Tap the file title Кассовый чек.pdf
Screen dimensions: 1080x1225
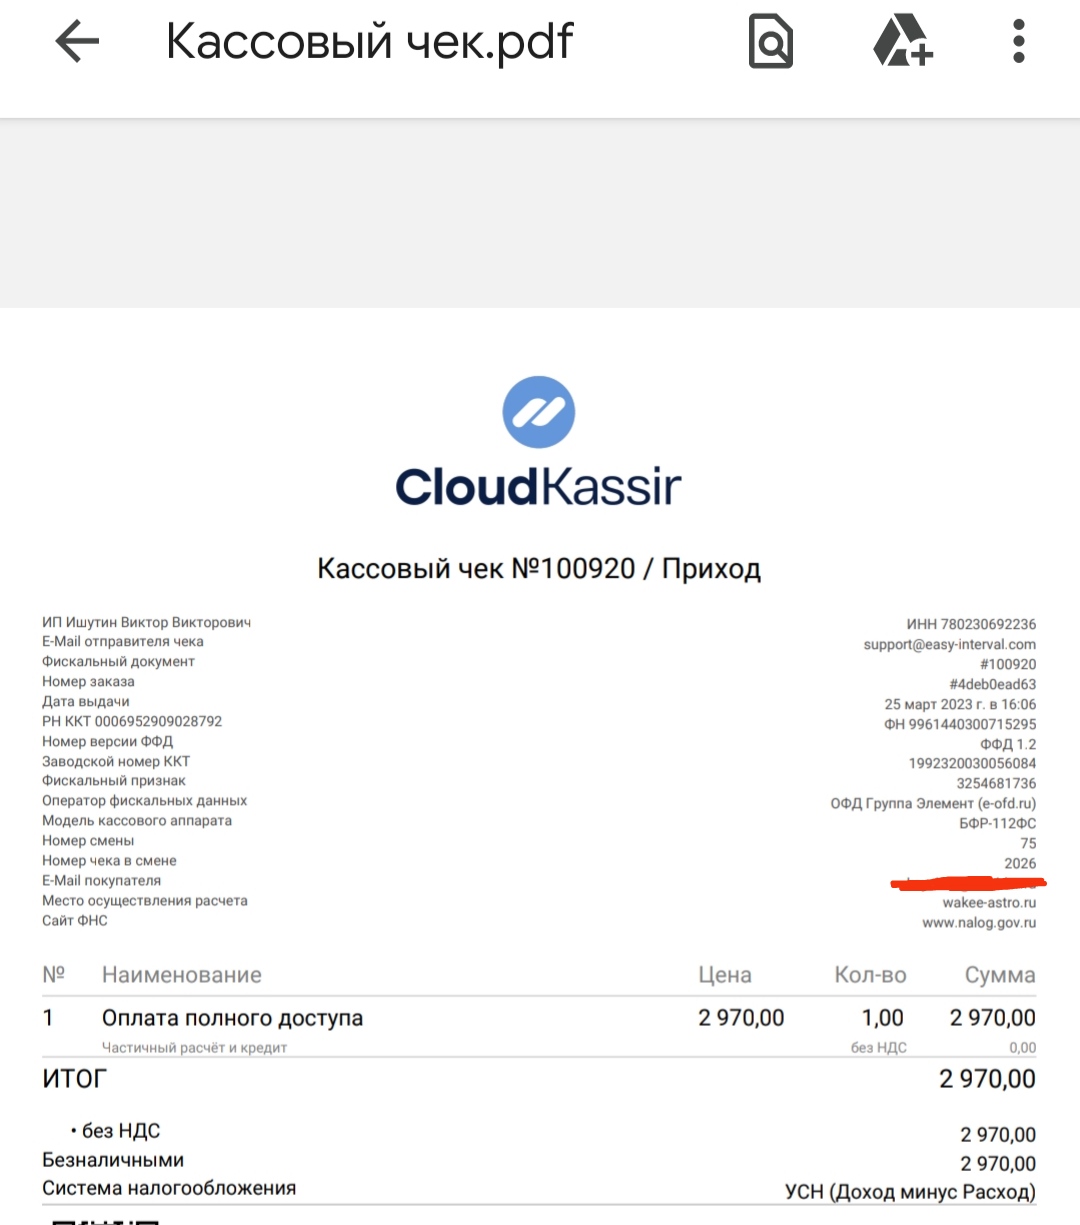[x=369, y=42]
